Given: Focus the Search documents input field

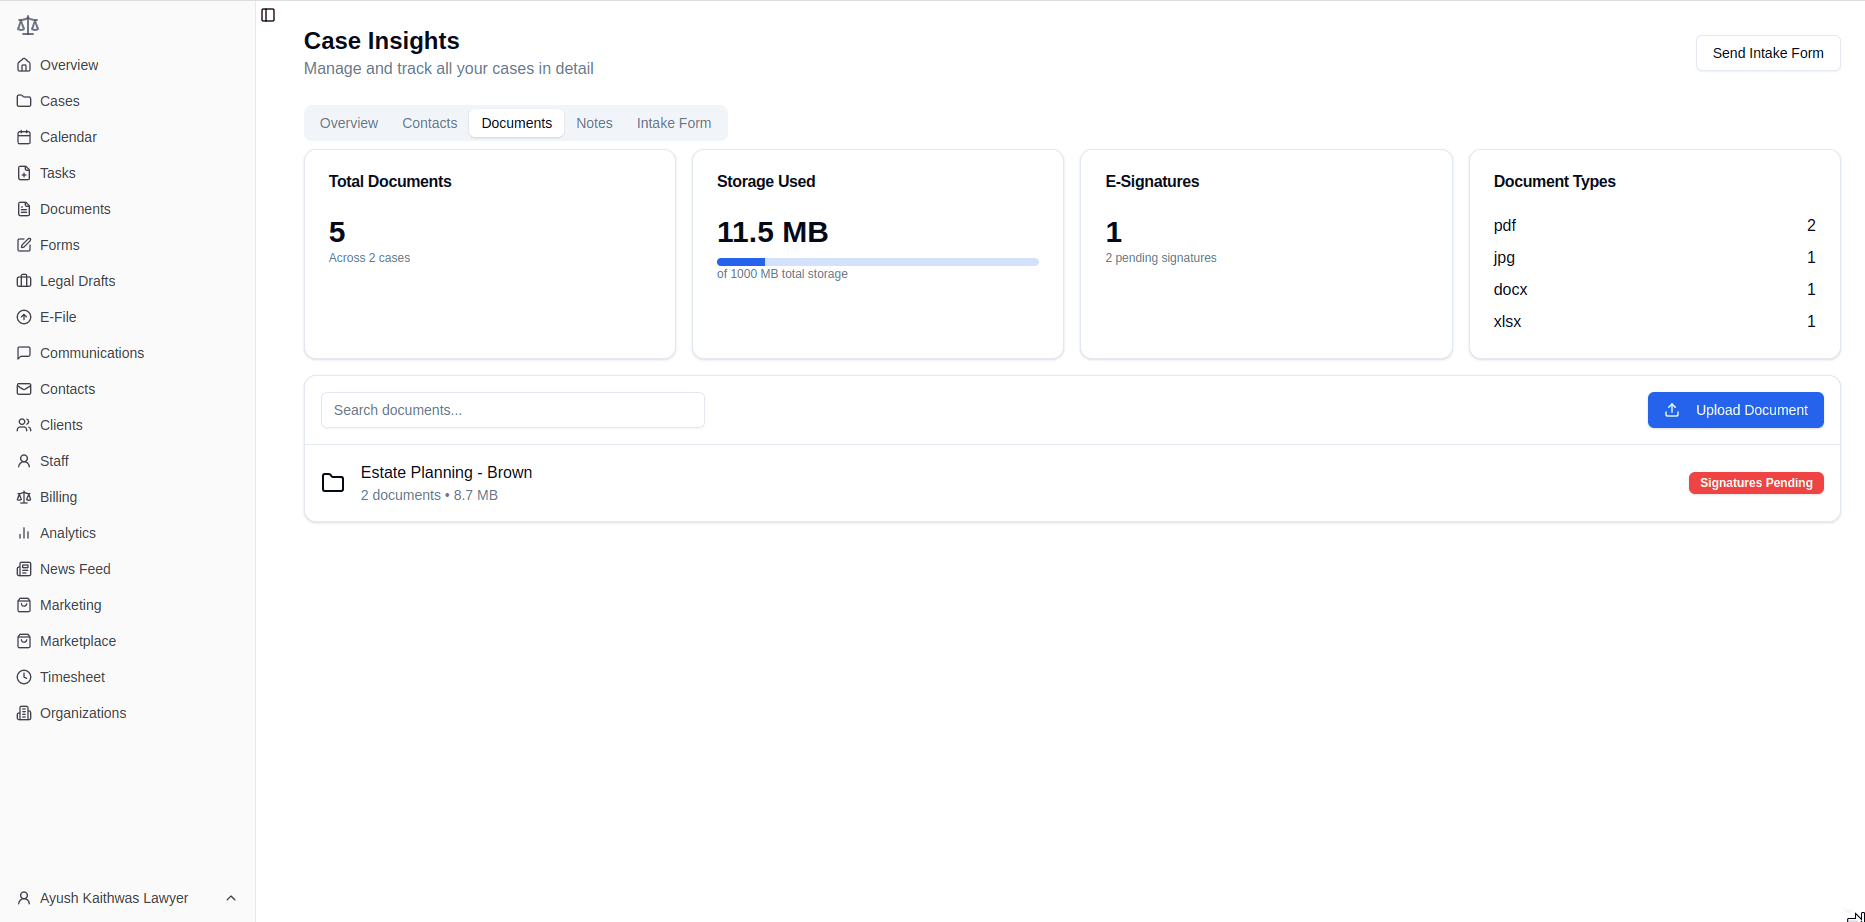Looking at the screenshot, I should tap(512, 410).
